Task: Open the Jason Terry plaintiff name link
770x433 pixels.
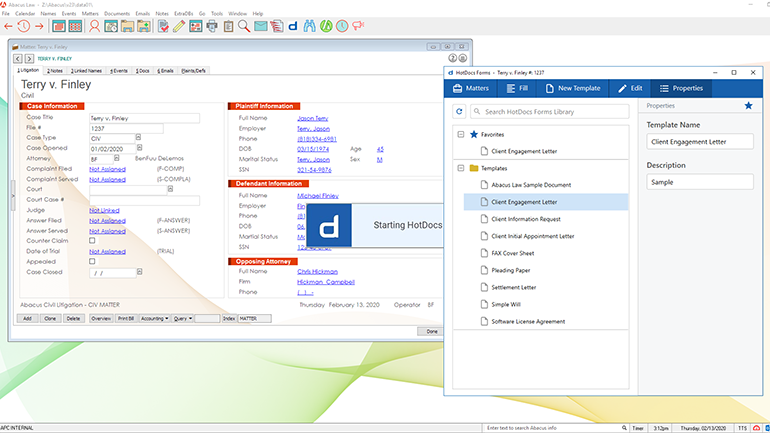Action: pyautogui.click(x=313, y=118)
